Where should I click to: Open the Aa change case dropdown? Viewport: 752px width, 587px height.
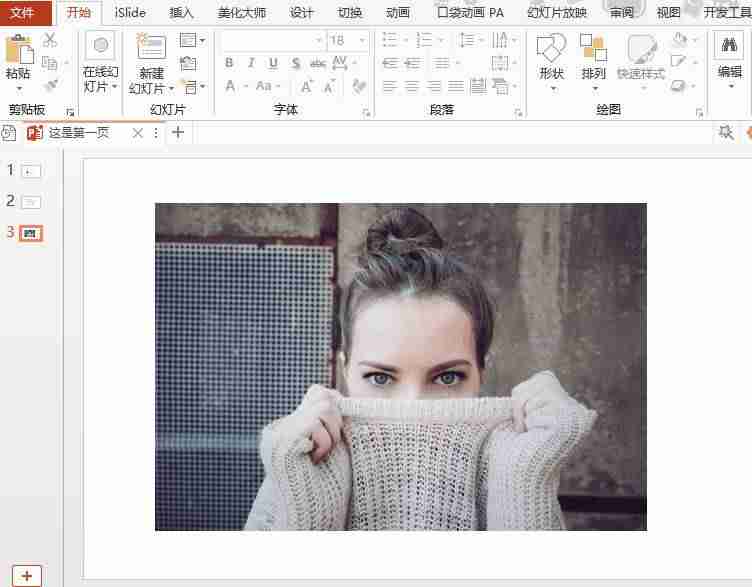tap(267, 86)
